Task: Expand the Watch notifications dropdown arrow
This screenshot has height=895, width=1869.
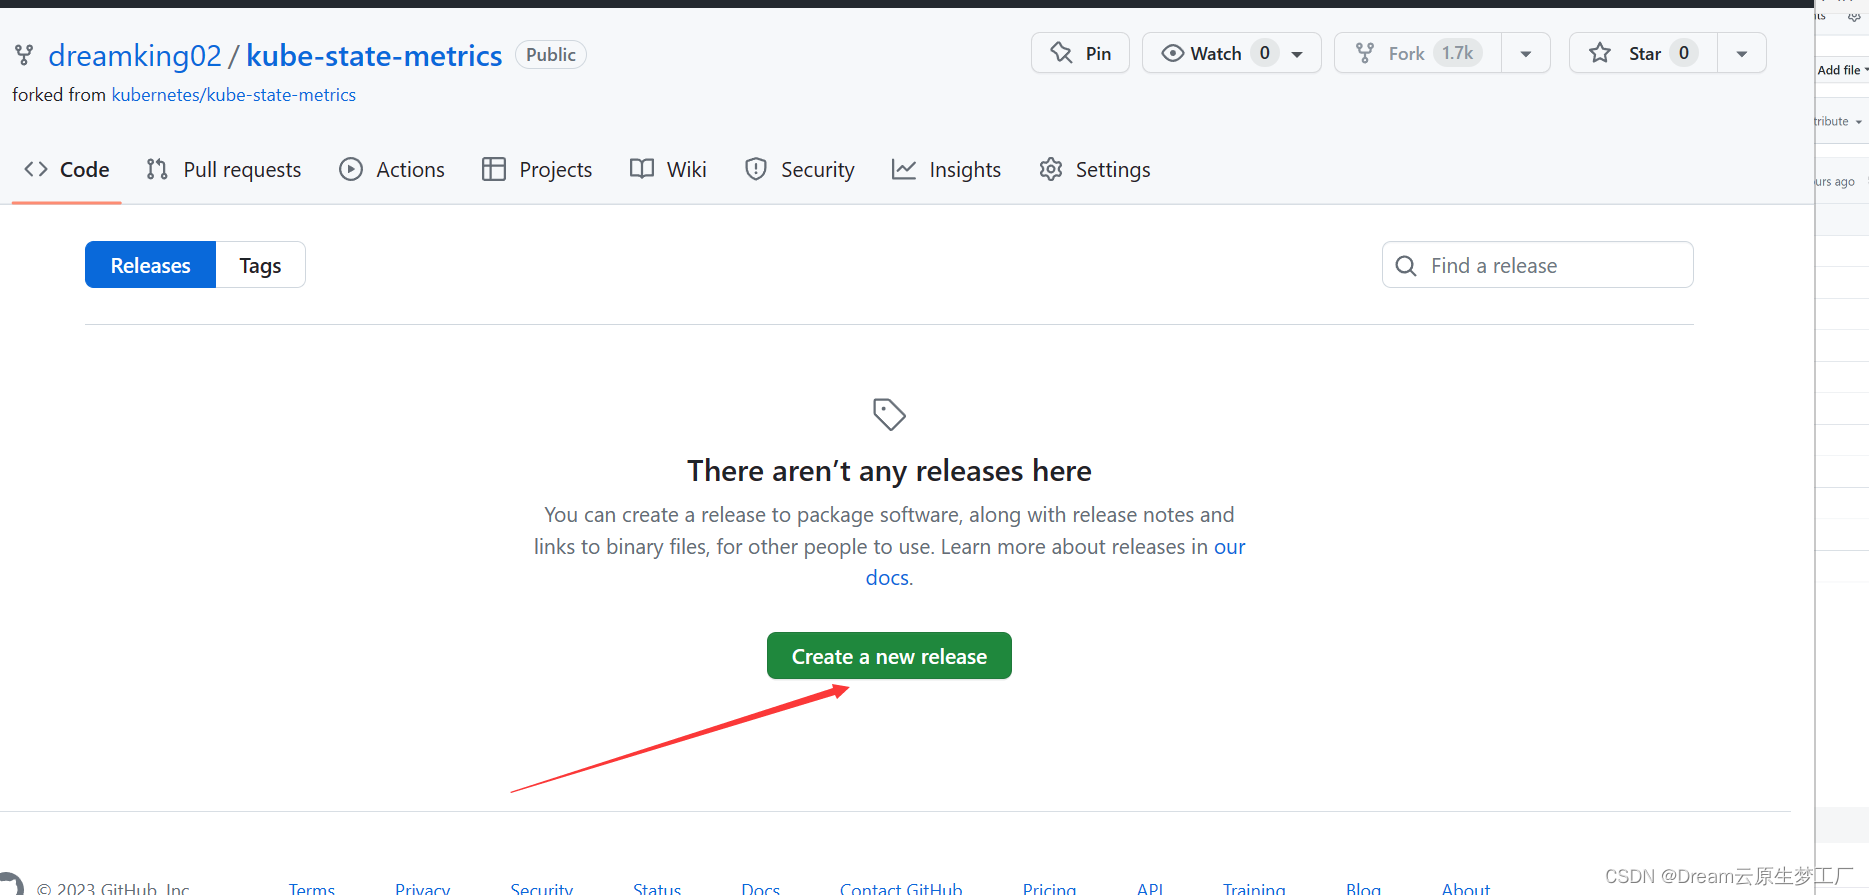Action: [1298, 54]
